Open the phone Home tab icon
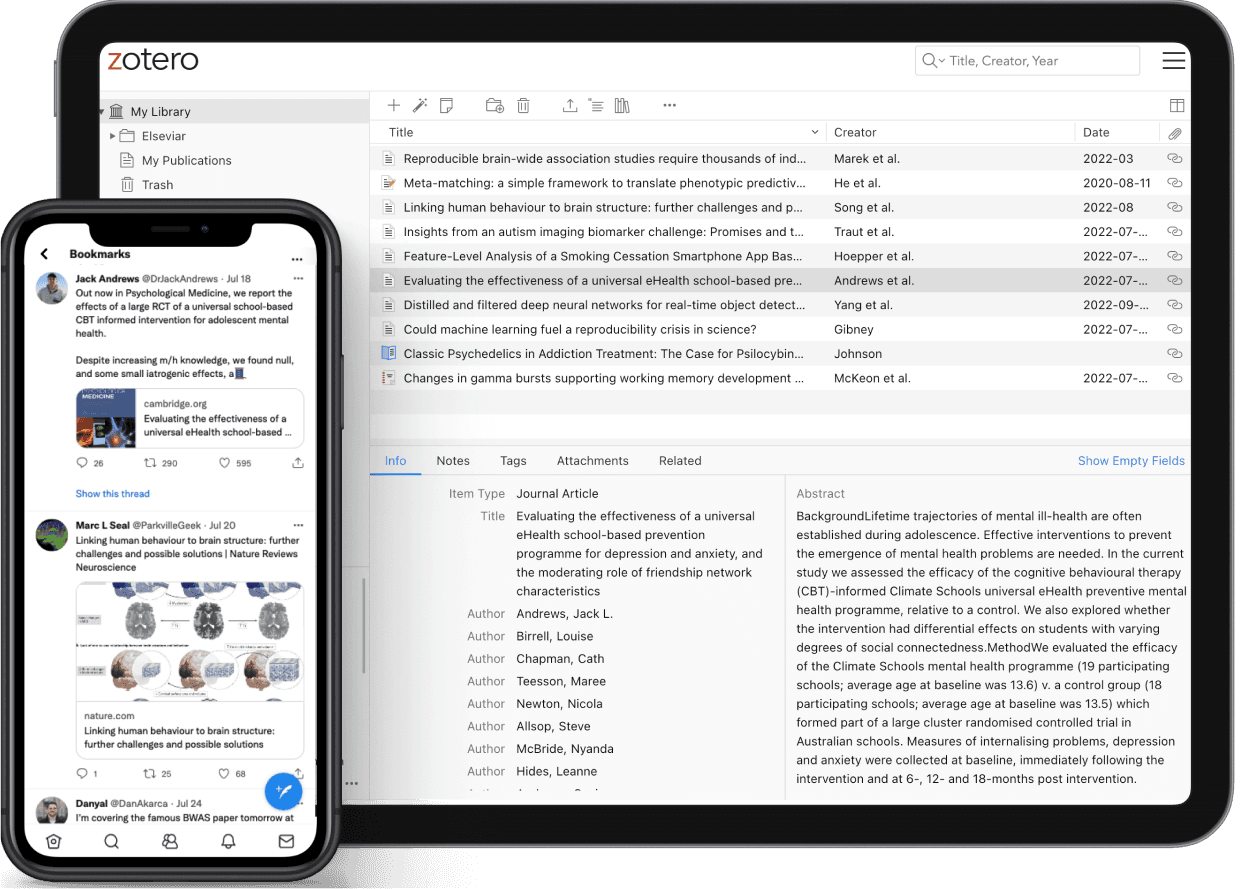Screen dimensions: 1252x889 tap(53, 842)
